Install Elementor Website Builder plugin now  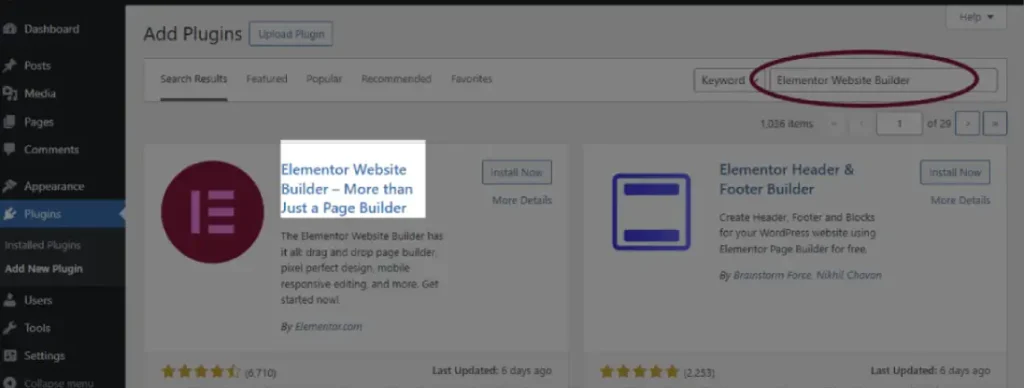[517, 172]
